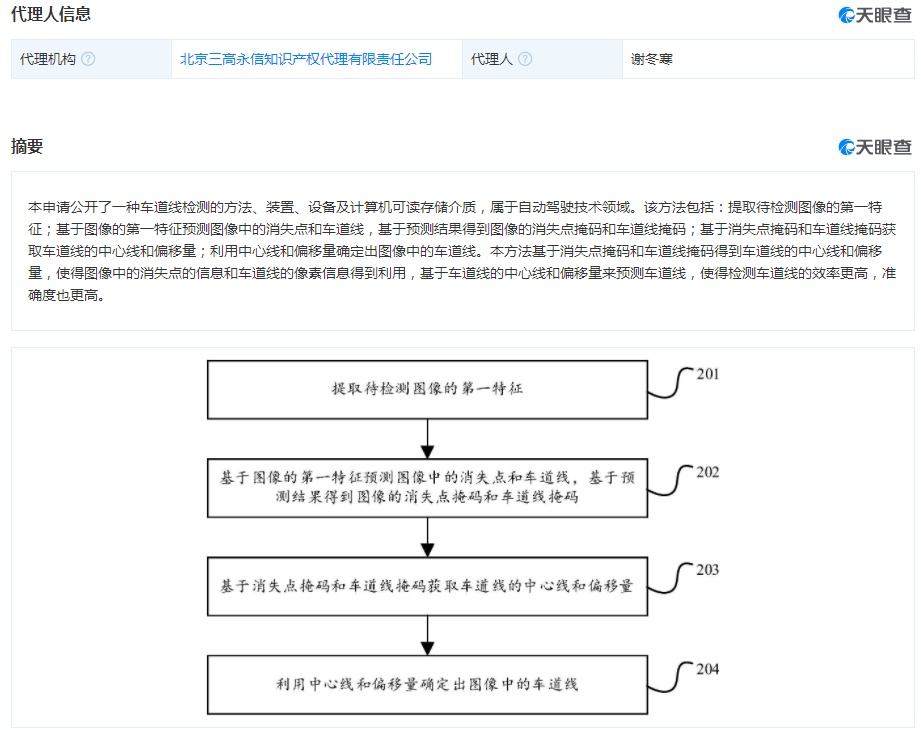
Task: Click step number 203 label
Action: point(707,570)
